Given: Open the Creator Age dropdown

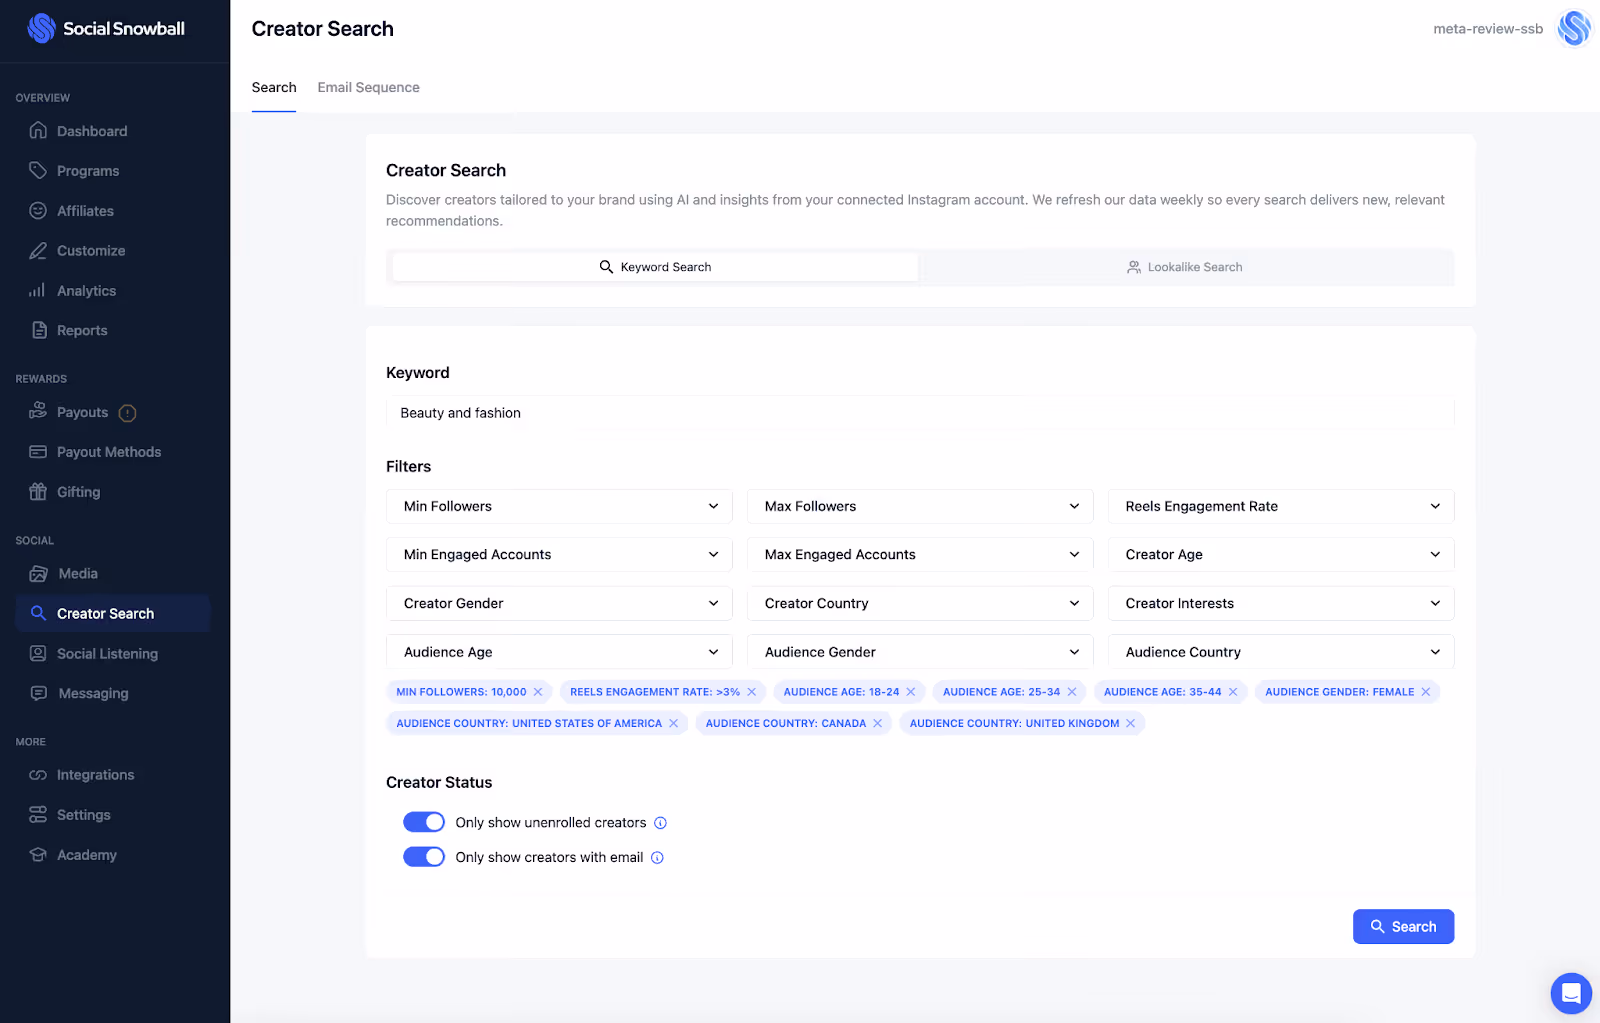Looking at the screenshot, I should tap(1281, 555).
